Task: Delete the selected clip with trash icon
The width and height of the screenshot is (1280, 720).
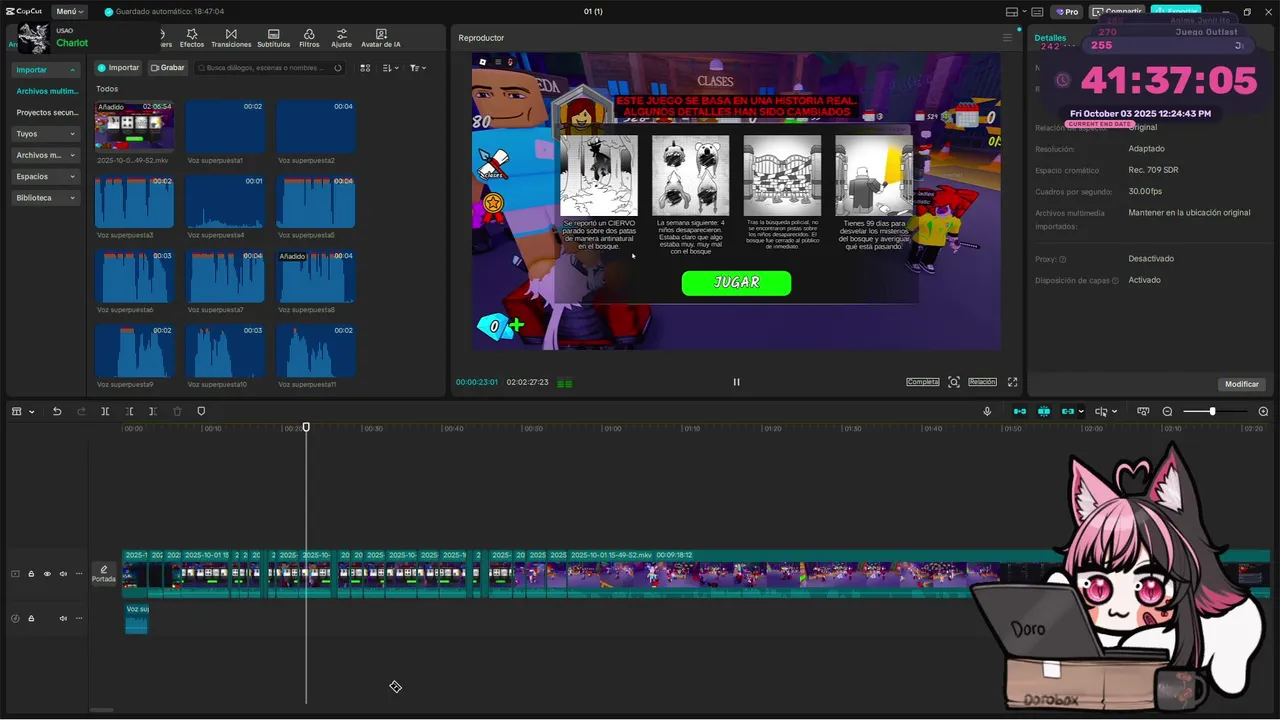Action: [177, 411]
